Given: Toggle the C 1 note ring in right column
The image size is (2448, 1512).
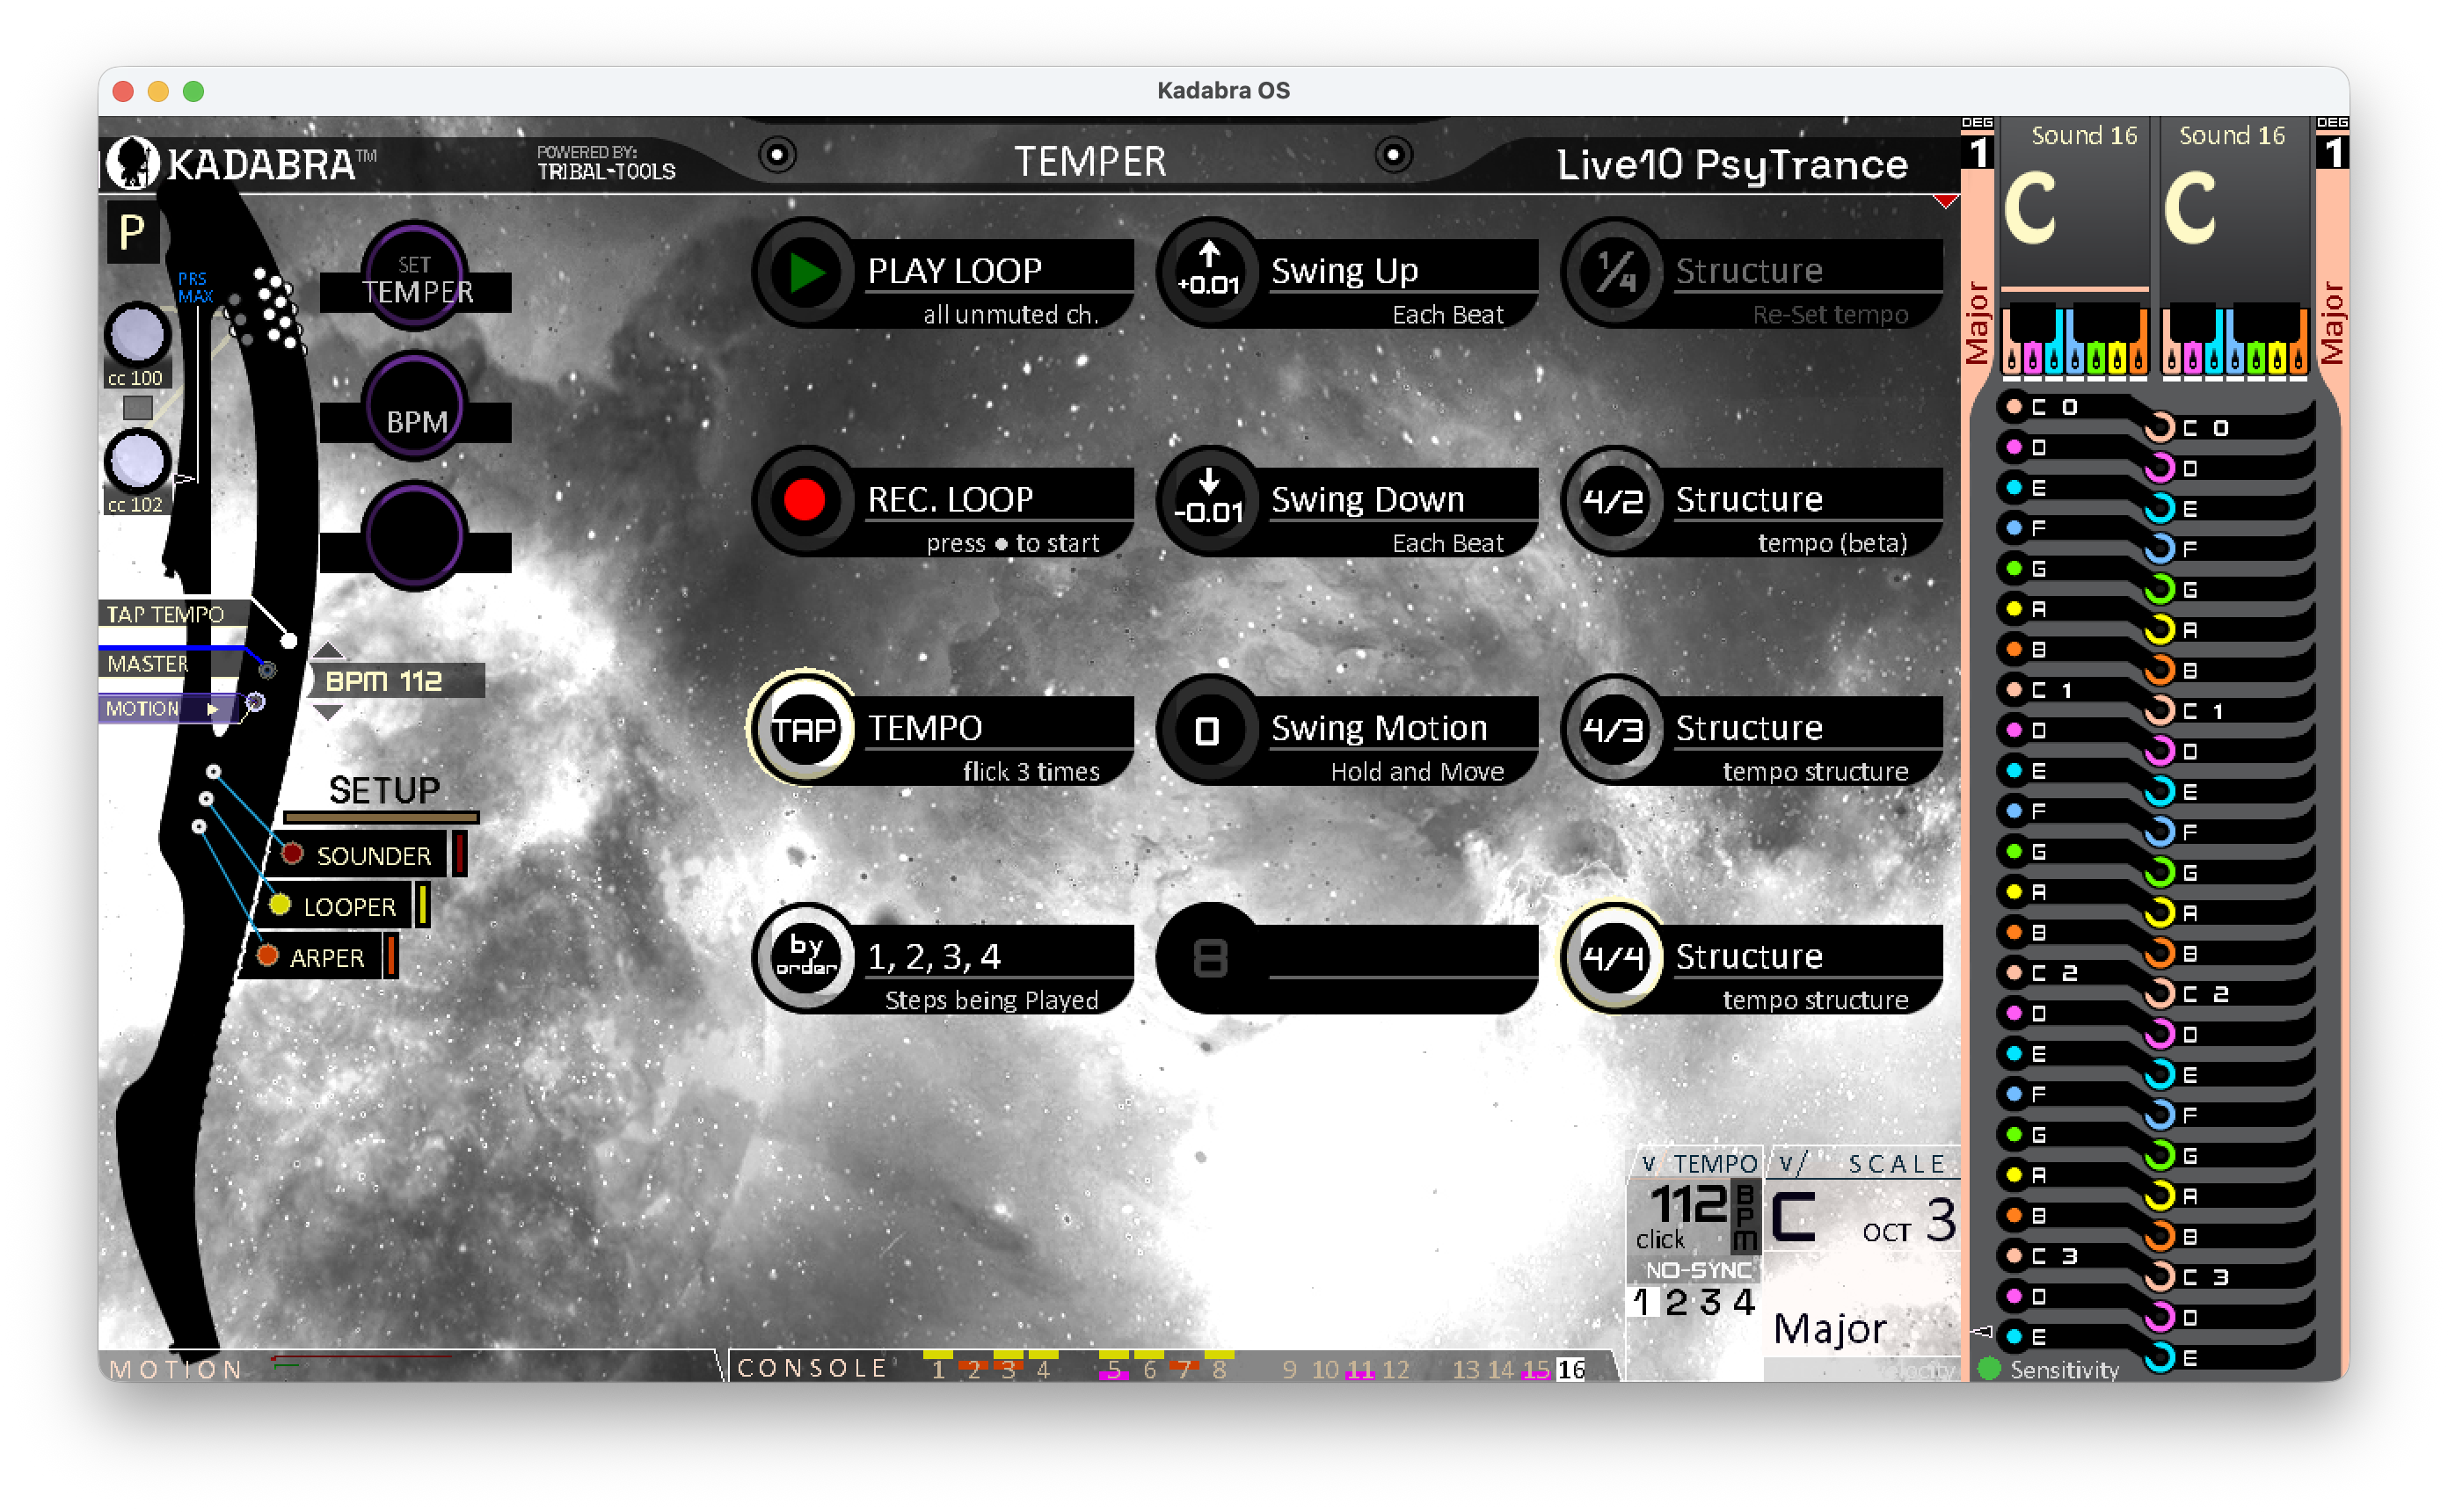Looking at the screenshot, I should (x=2159, y=711).
